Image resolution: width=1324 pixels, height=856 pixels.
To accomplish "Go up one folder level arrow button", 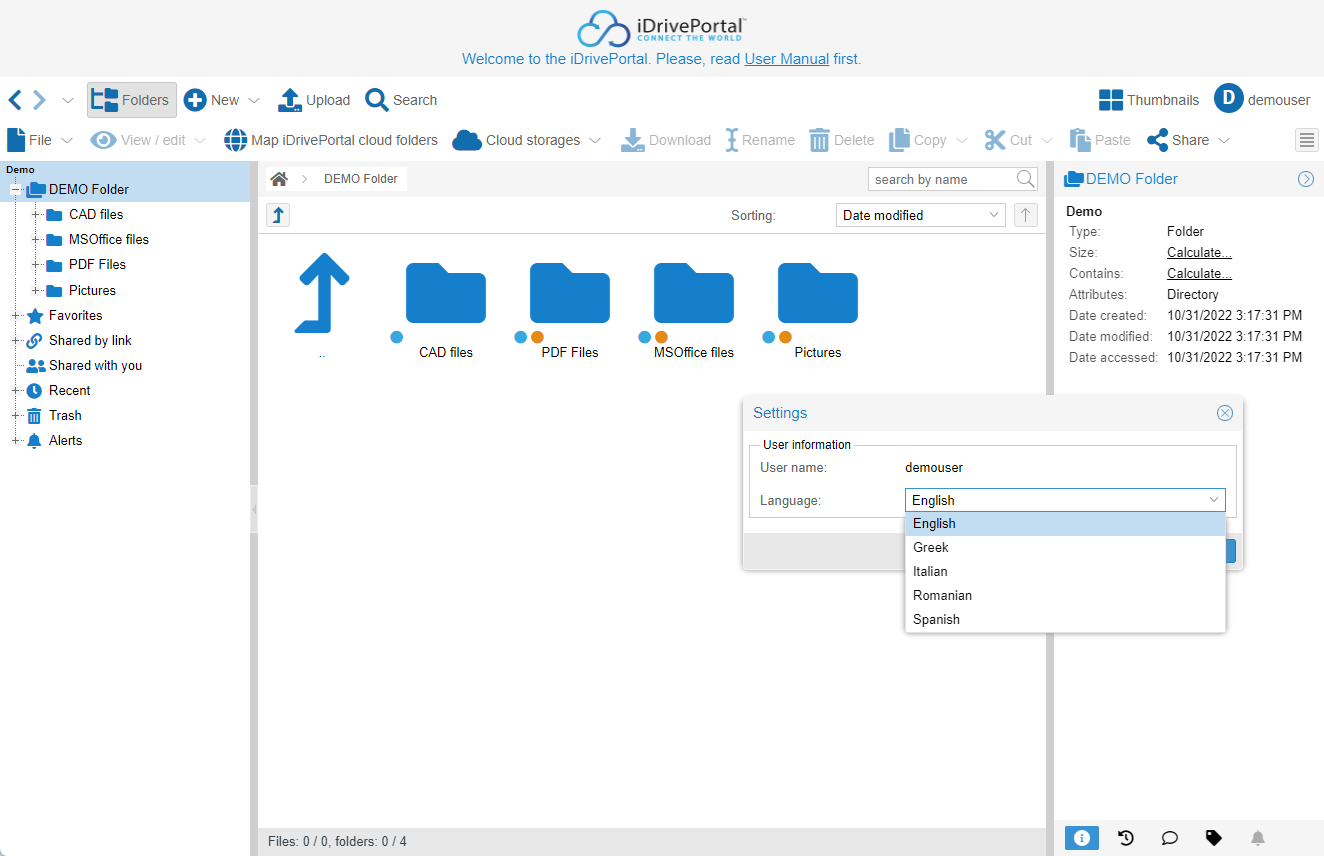I will point(278,215).
